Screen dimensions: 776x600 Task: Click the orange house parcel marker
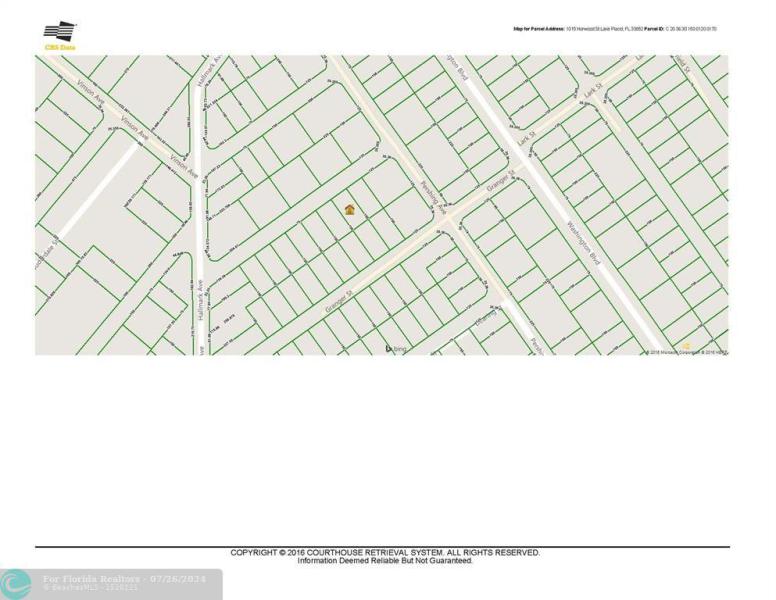point(350,210)
